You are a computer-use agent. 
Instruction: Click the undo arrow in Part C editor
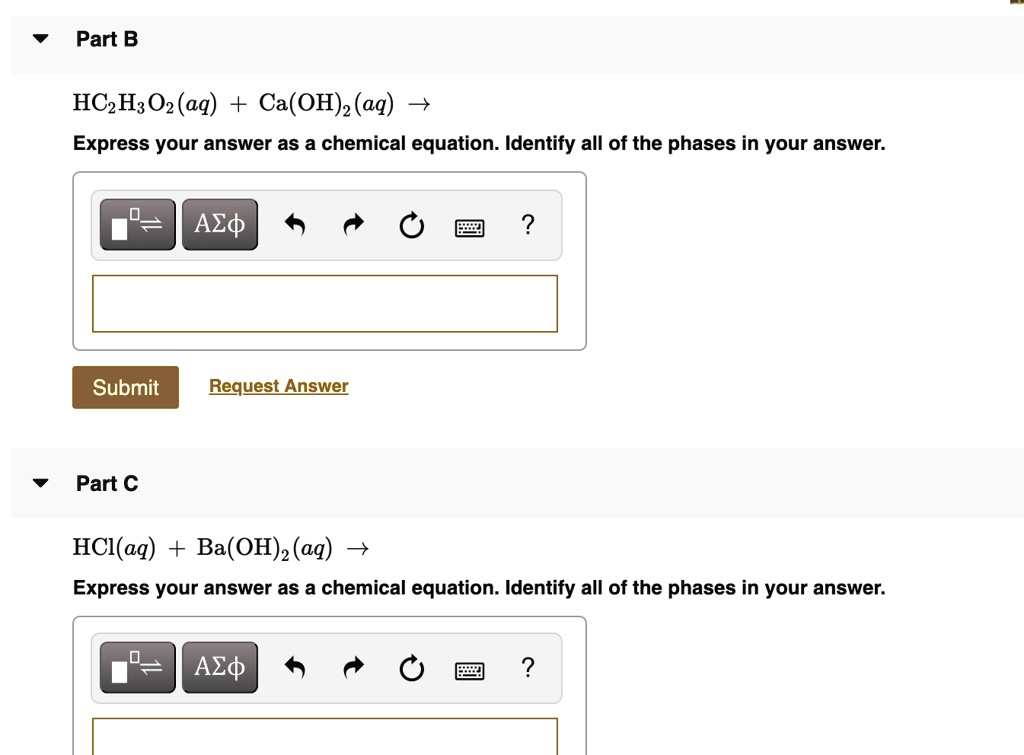tap(294, 667)
